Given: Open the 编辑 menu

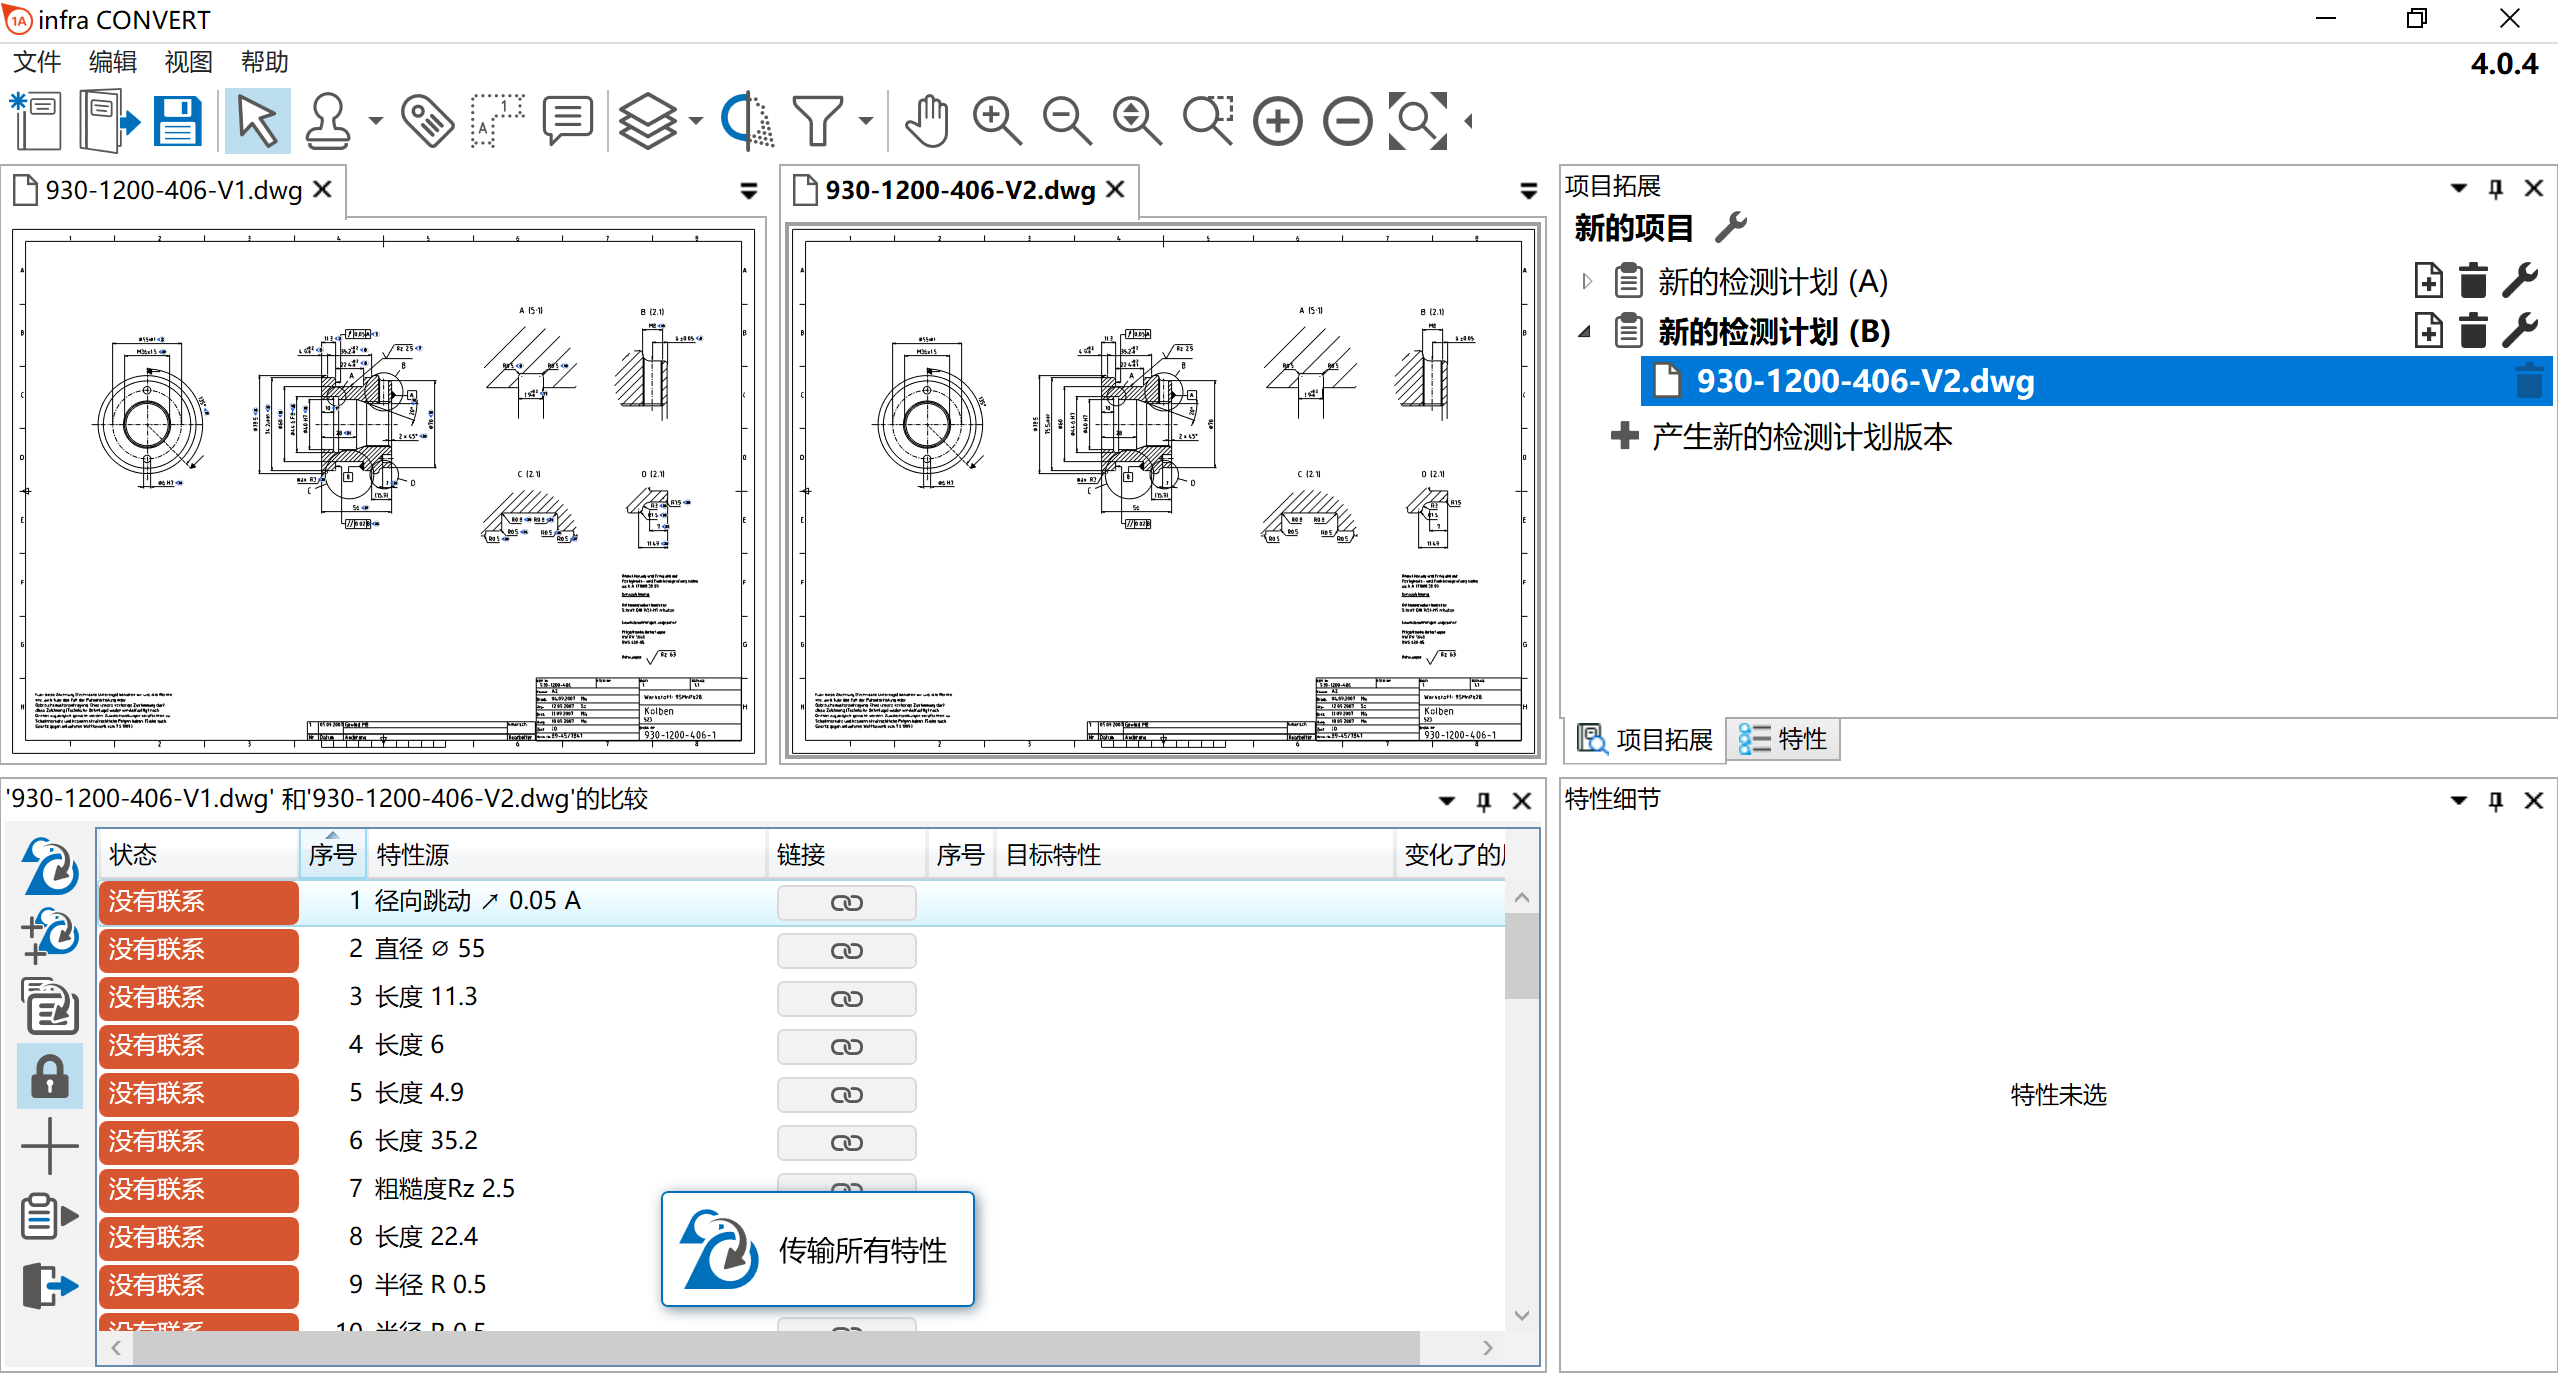Looking at the screenshot, I should [x=112, y=62].
